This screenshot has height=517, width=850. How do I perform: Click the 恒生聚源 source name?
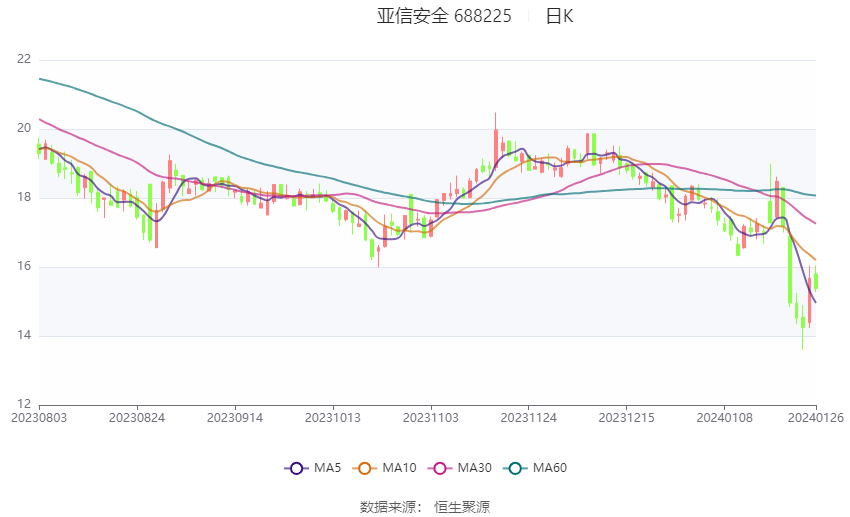click(462, 507)
